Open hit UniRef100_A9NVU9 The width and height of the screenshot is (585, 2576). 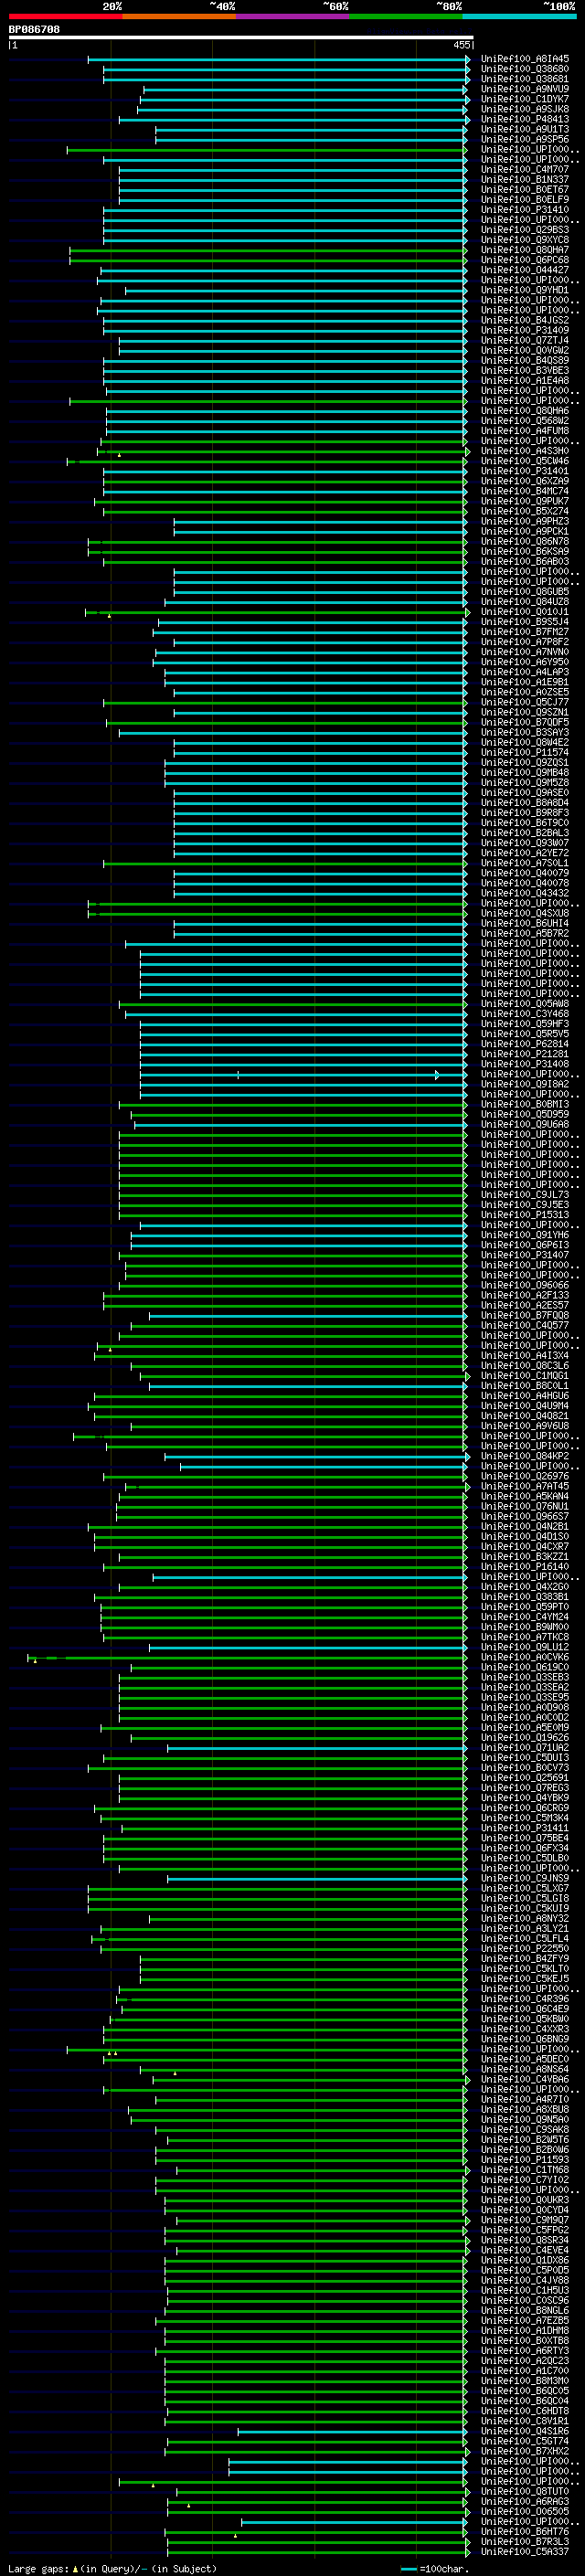[x=524, y=89]
